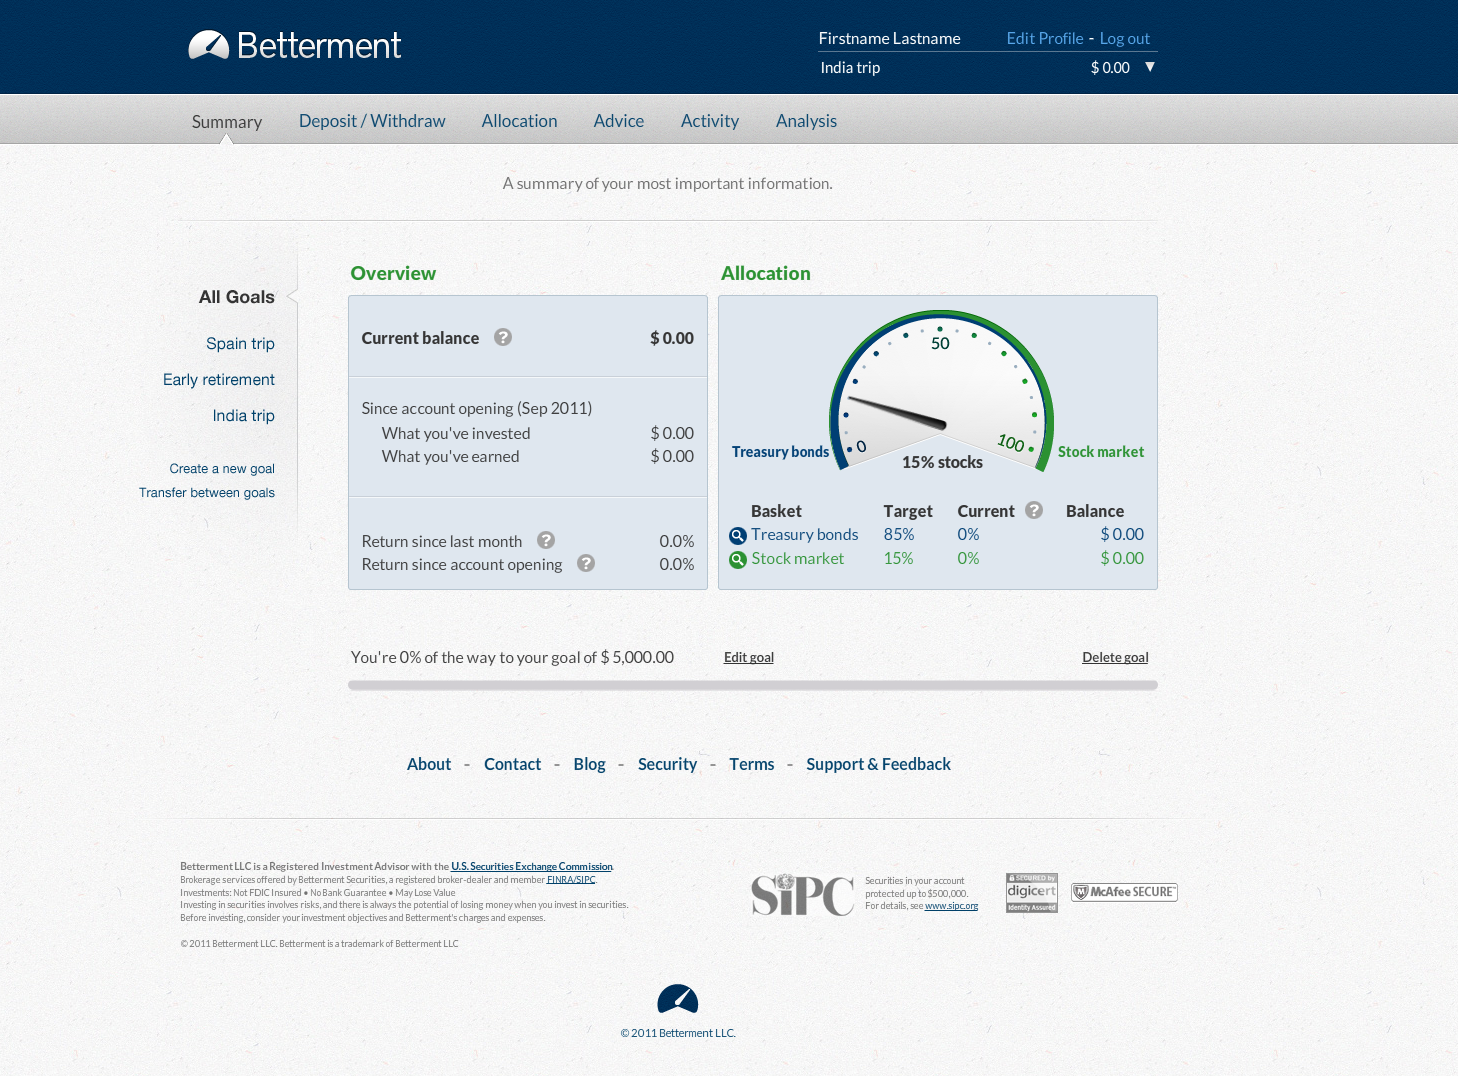1458x1076 pixels.
Task: Click the header $ 0.00 balance
Action: click(1110, 67)
